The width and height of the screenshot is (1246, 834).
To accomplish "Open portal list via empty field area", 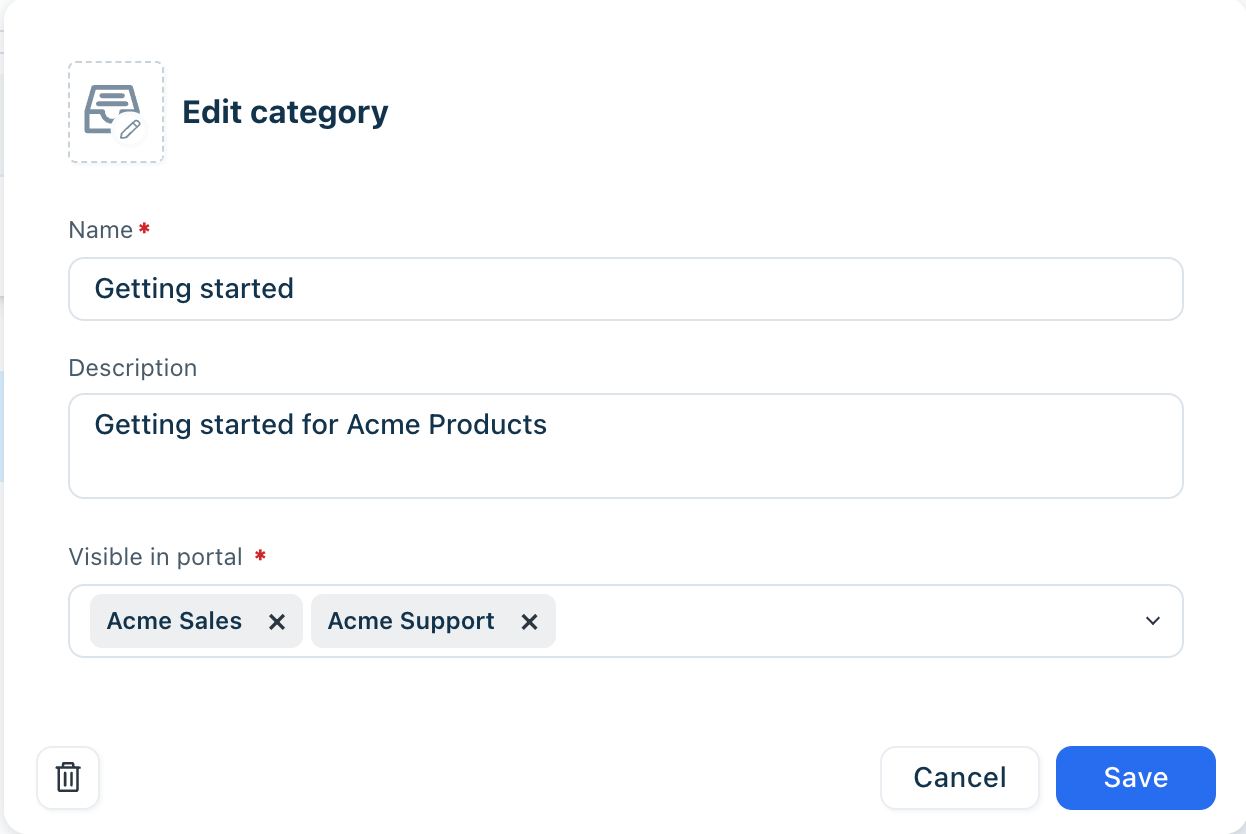I will pos(845,621).
